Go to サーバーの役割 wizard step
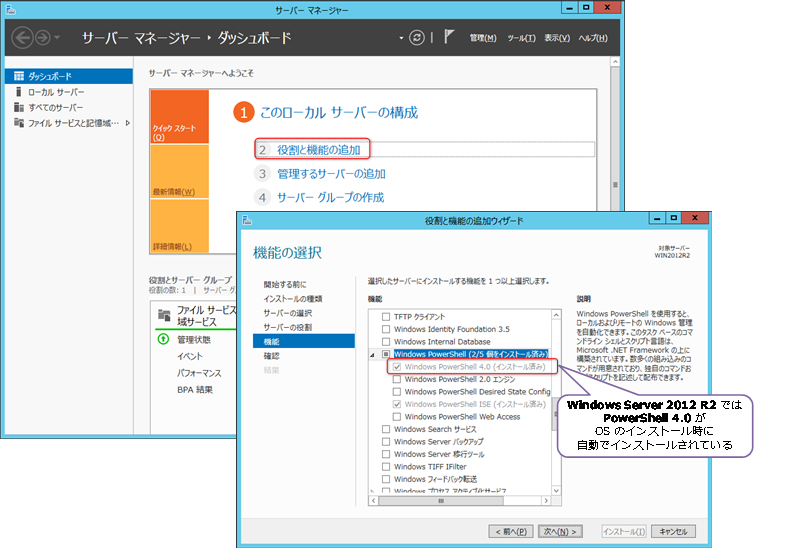The image size is (800, 549). (288, 328)
